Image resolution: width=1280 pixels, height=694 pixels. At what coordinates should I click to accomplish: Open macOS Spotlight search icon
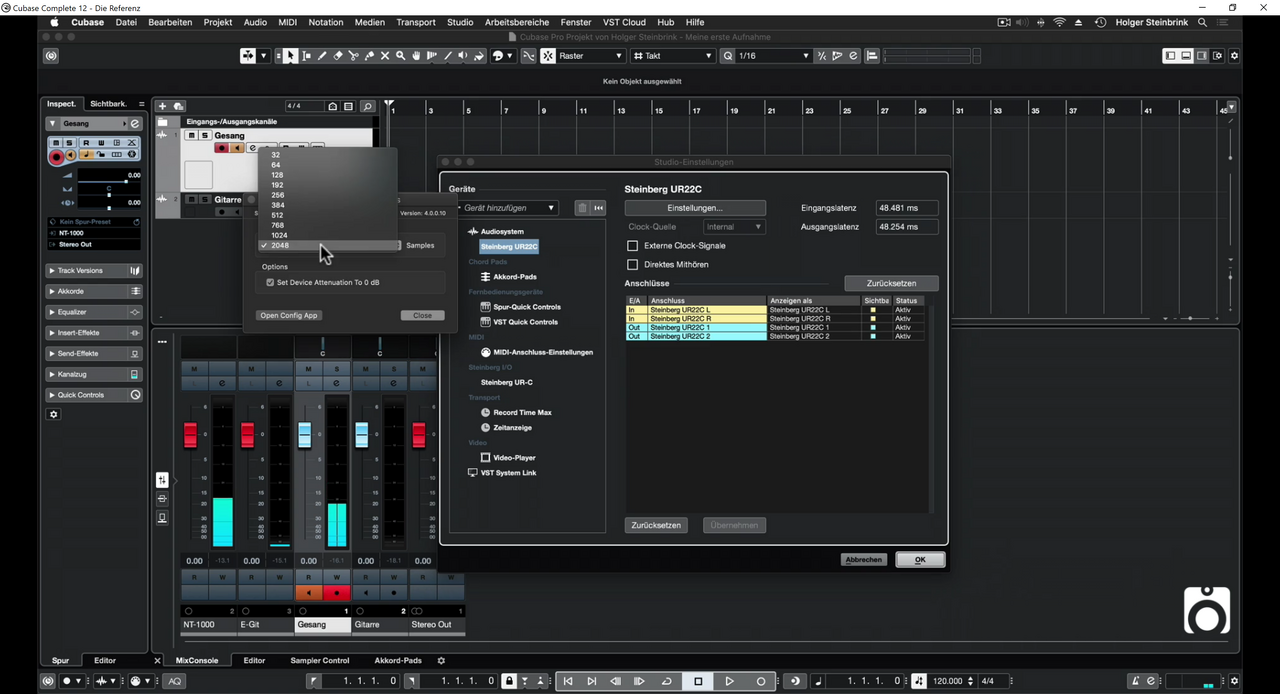coord(1202,22)
